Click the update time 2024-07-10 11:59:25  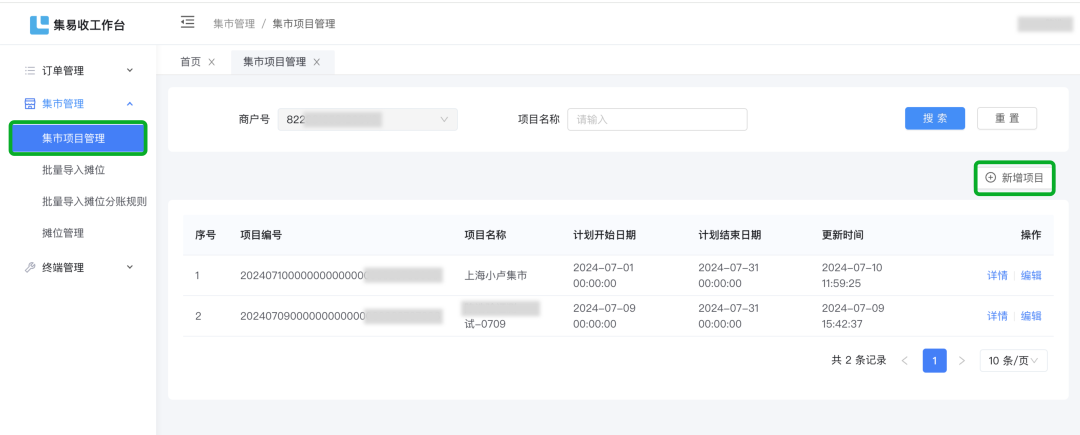pyautogui.click(x=852, y=275)
